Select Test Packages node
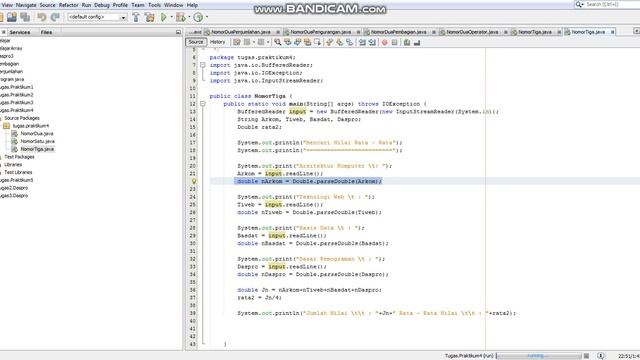 click(19, 157)
